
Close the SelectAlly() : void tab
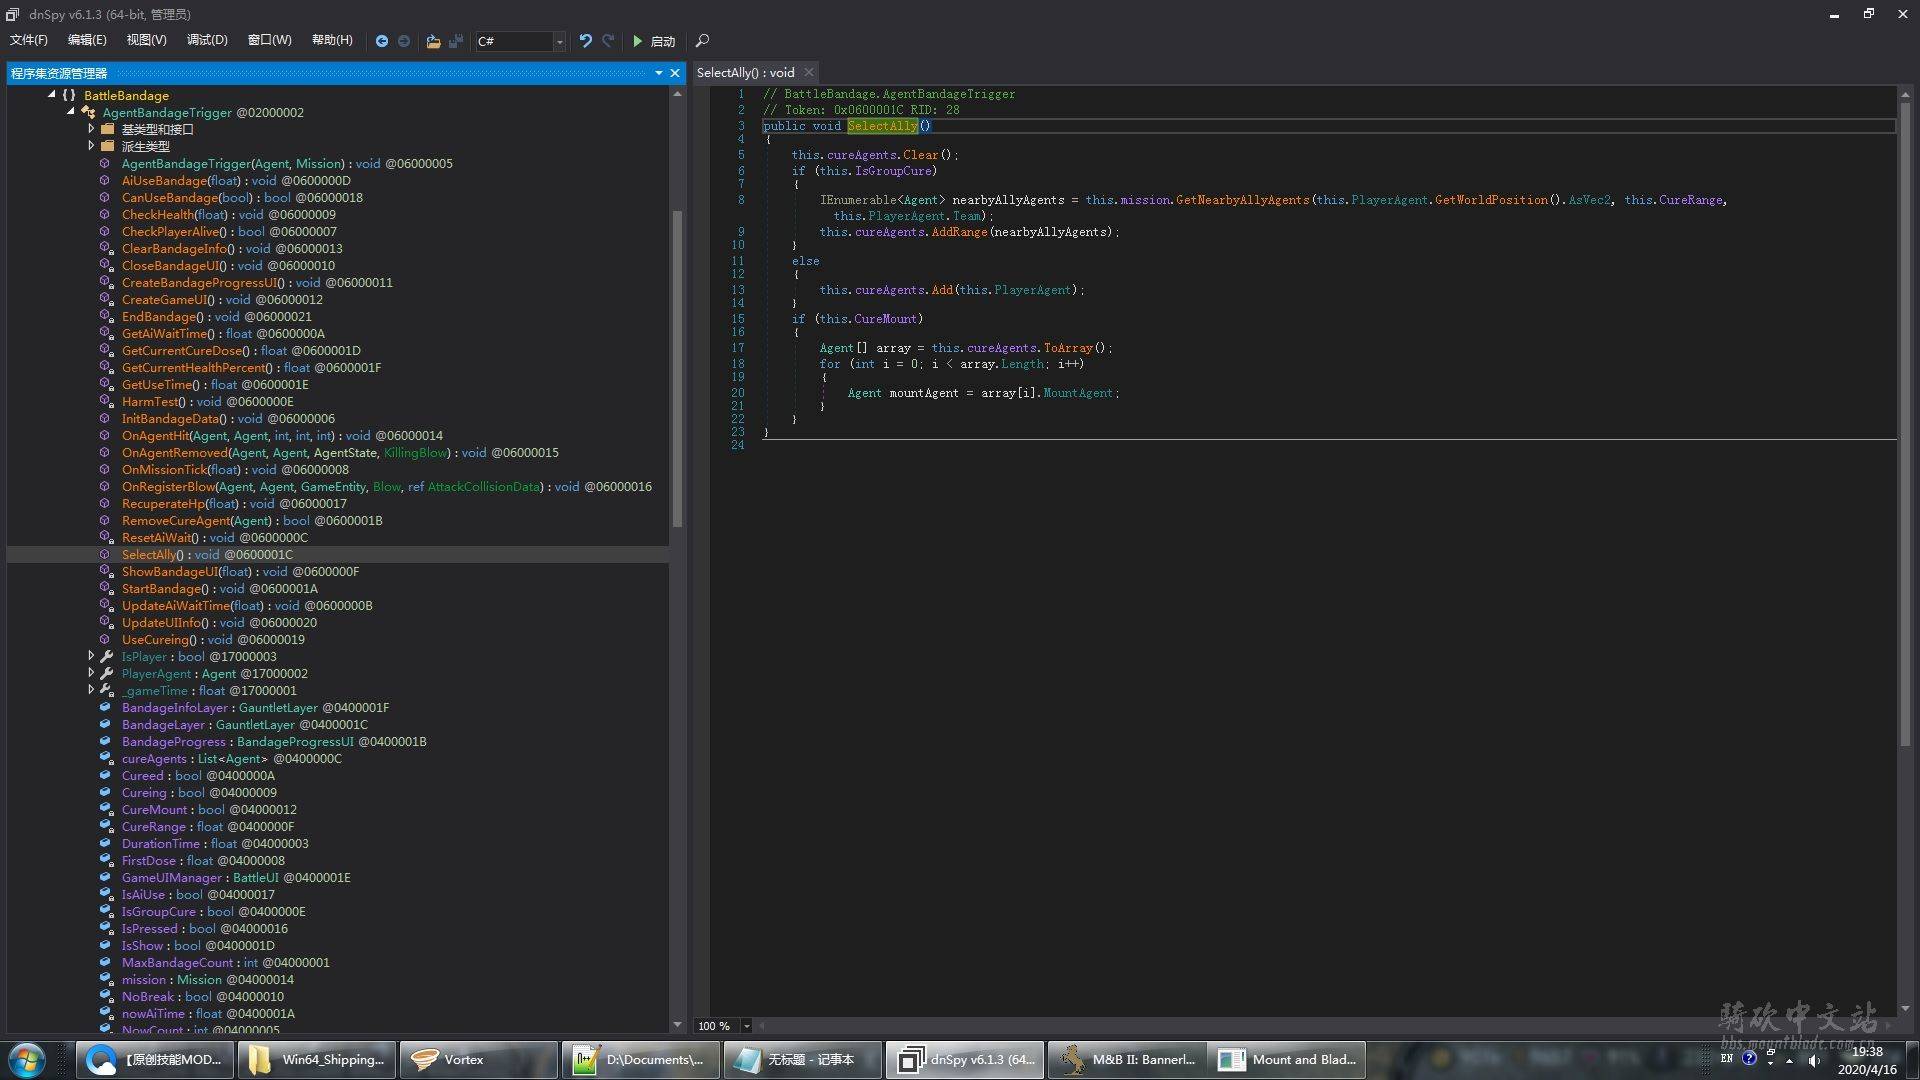tap(809, 73)
